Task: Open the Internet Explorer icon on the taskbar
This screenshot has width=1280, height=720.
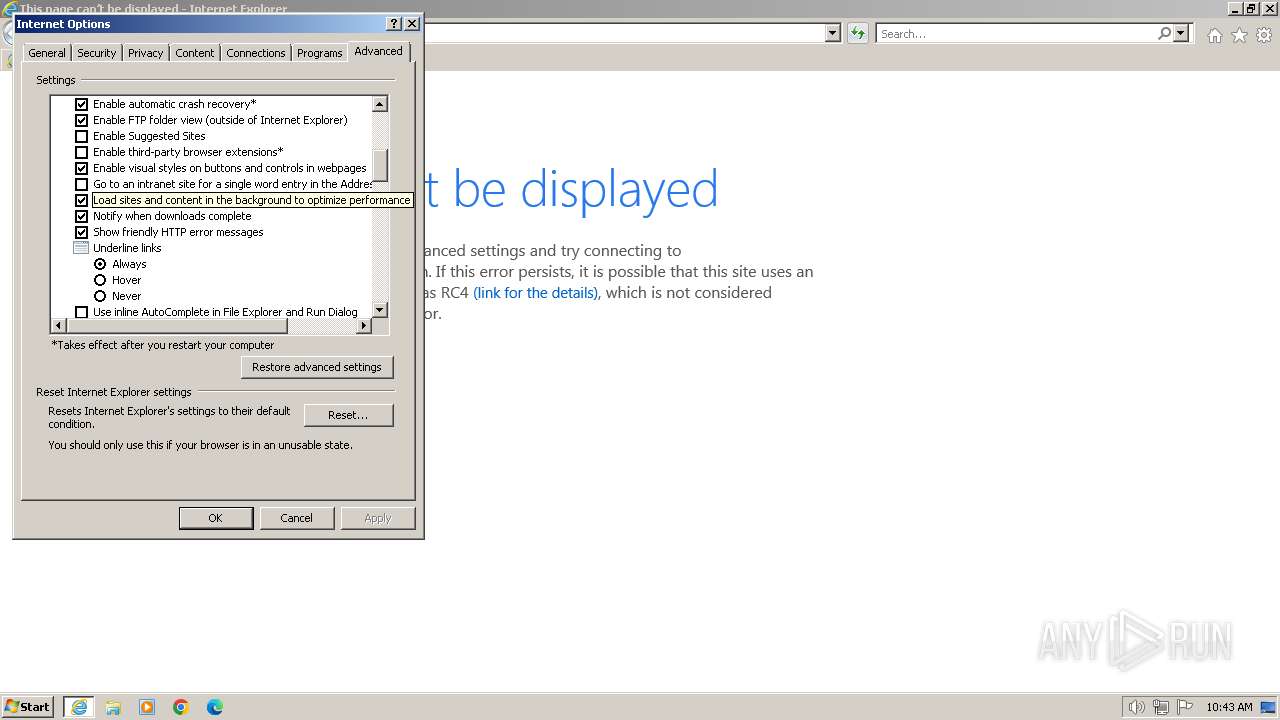Action: [79, 707]
